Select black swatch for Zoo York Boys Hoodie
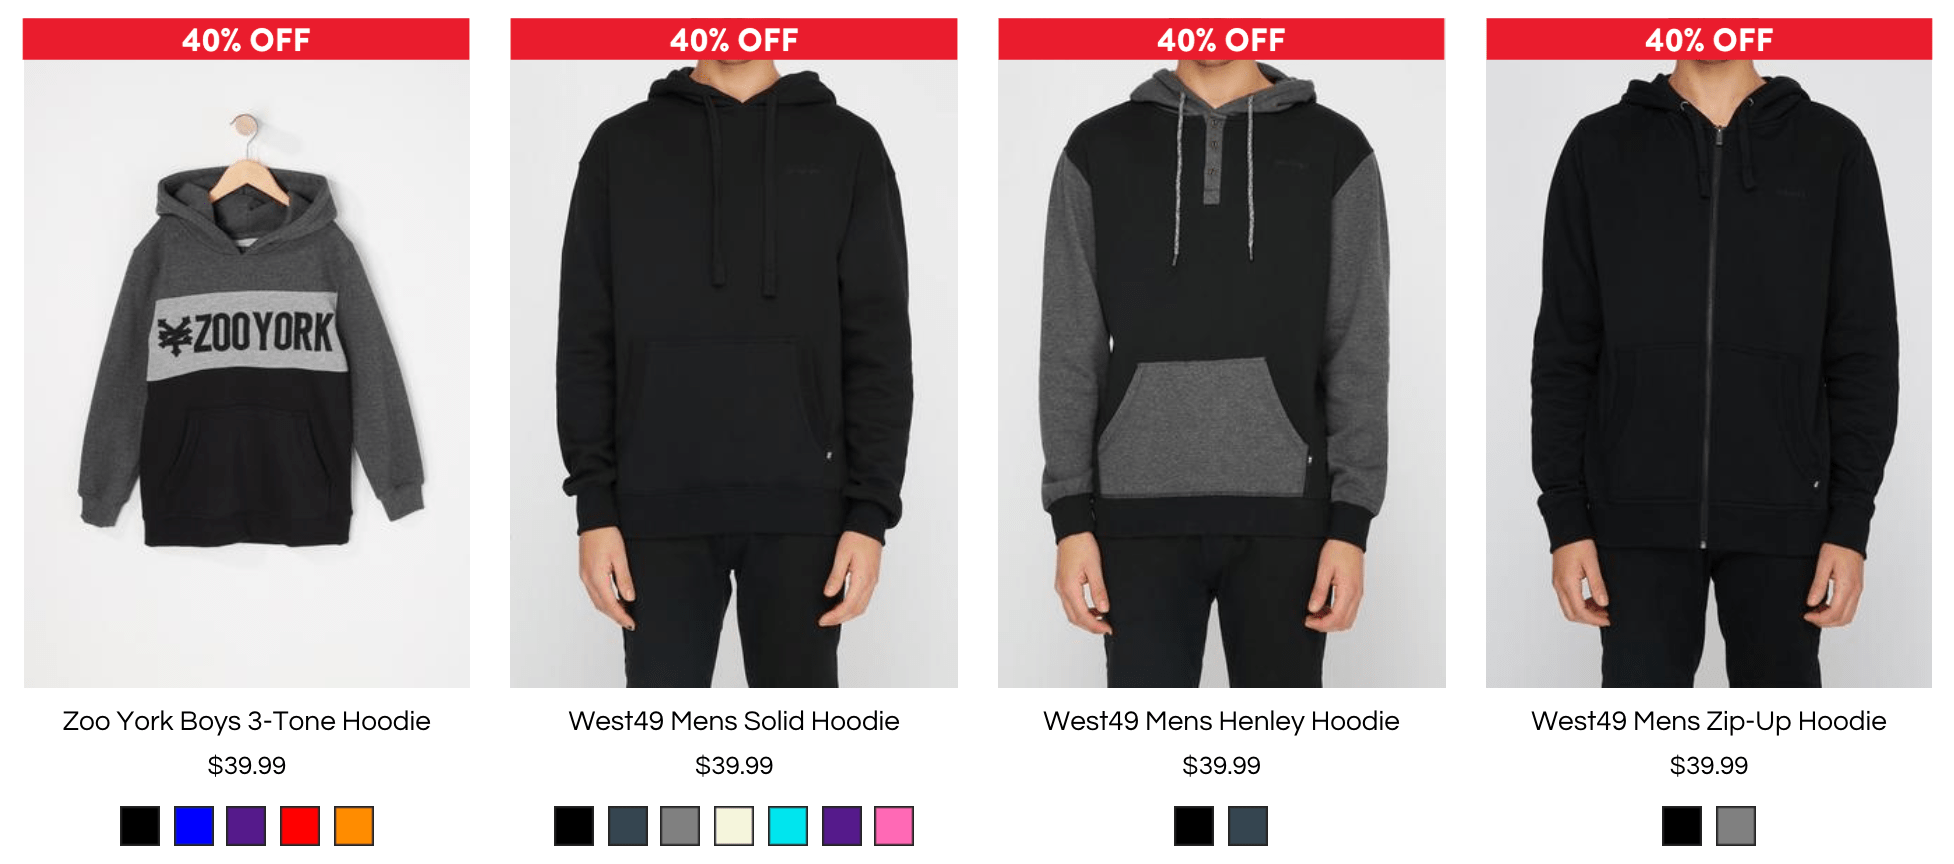Image resolution: width=1954 pixels, height=864 pixels. click(140, 826)
